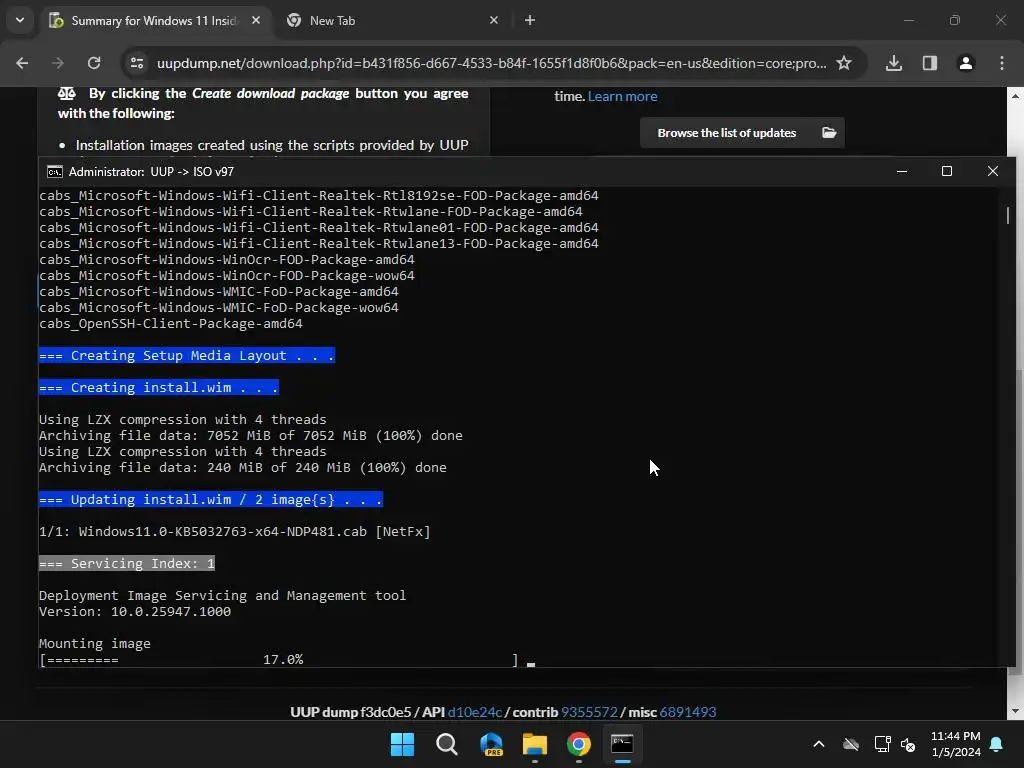
Task: Open the API d10e24c commit link
Action: point(475,712)
